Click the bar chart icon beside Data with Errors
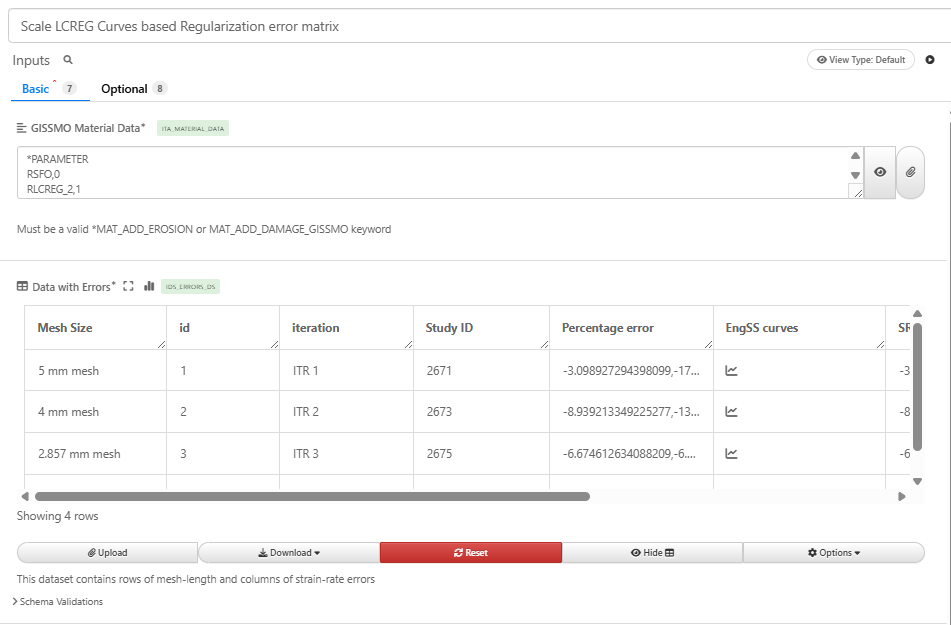The image size is (951, 625). [149, 287]
